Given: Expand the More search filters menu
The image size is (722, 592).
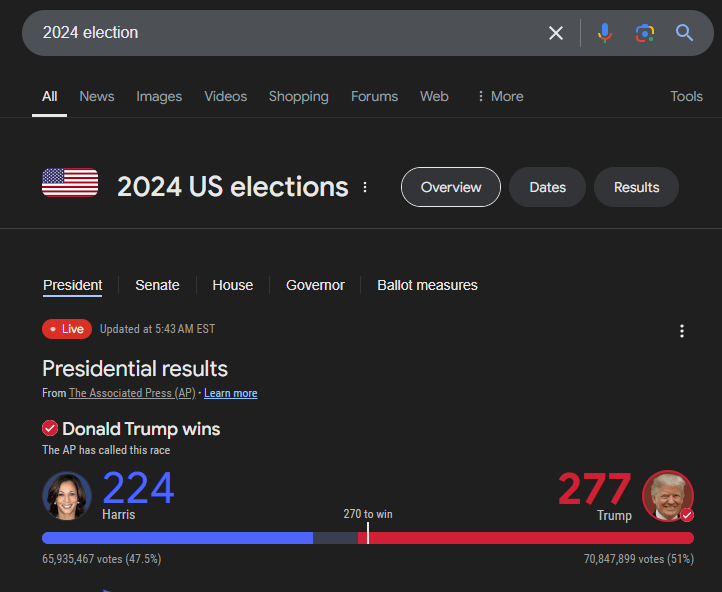Looking at the screenshot, I should [x=500, y=96].
